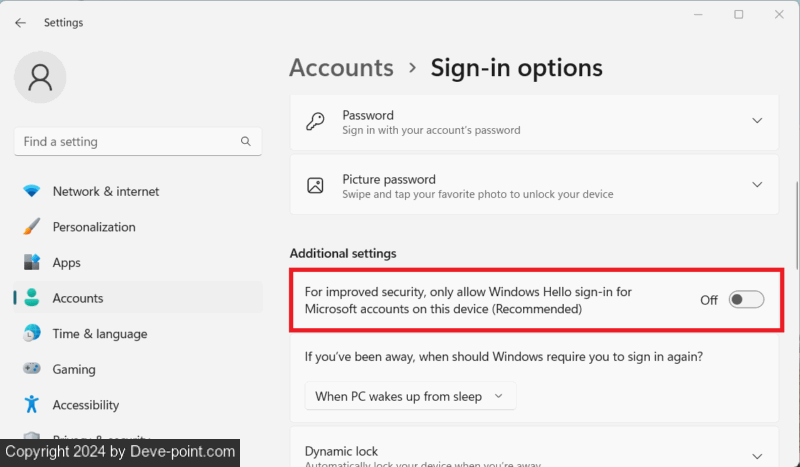This screenshot has width=800, height=467.
Task: Select Accounts in the sidebar
Action: (78, 298)
